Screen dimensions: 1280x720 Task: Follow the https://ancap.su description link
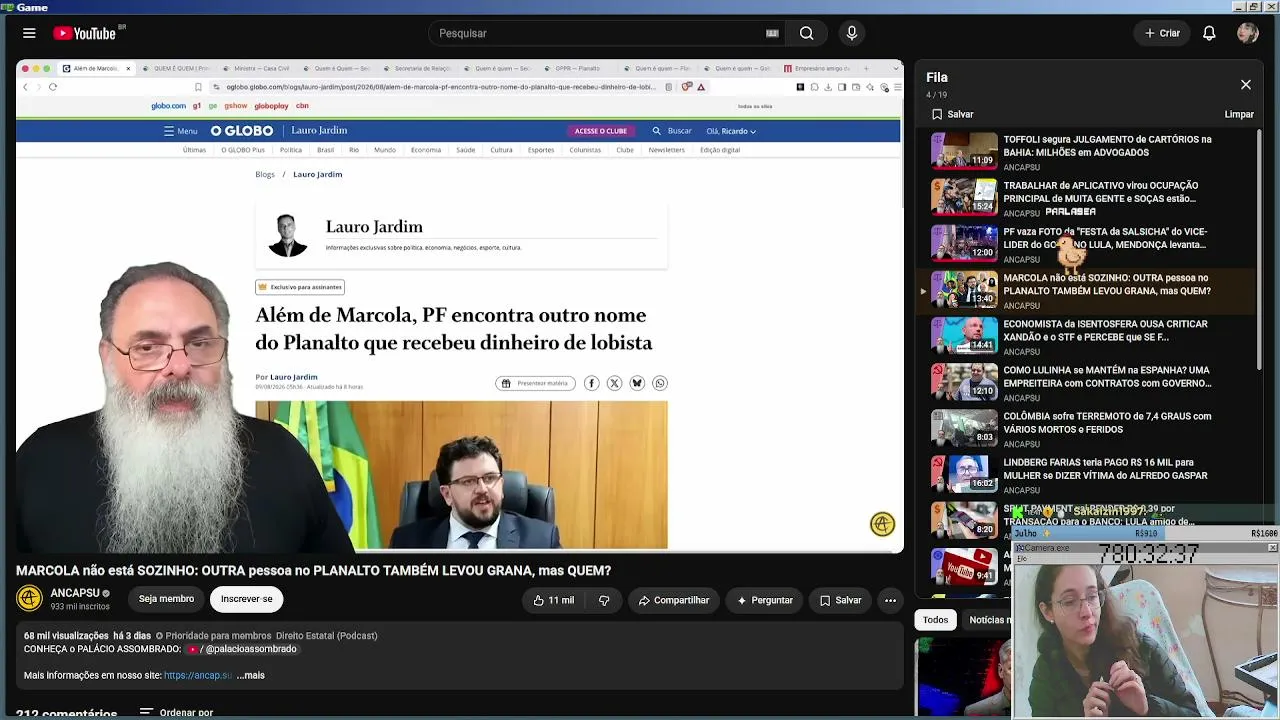coord(198,675)
